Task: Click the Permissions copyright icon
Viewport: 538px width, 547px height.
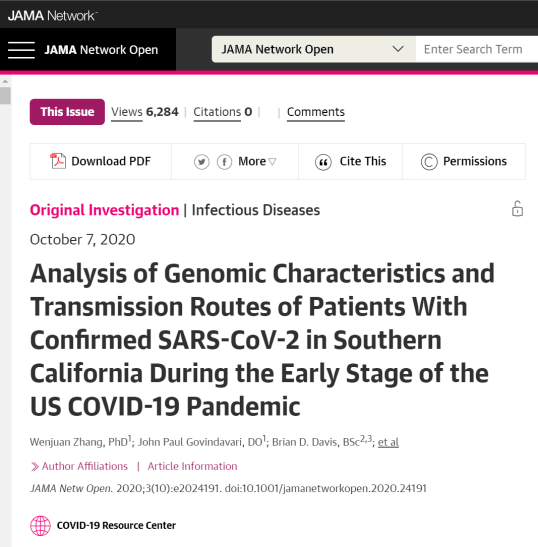Action: click(x=429, y=162)
